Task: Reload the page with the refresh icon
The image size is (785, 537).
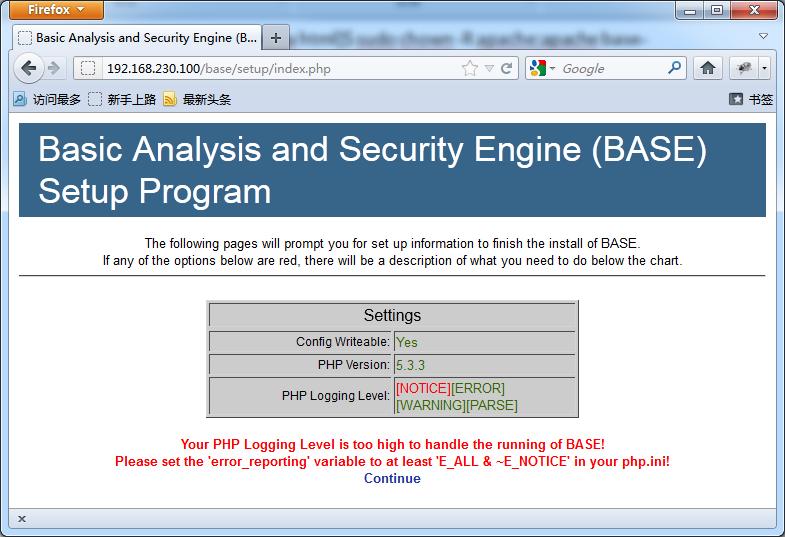Action: click(507, 68)
